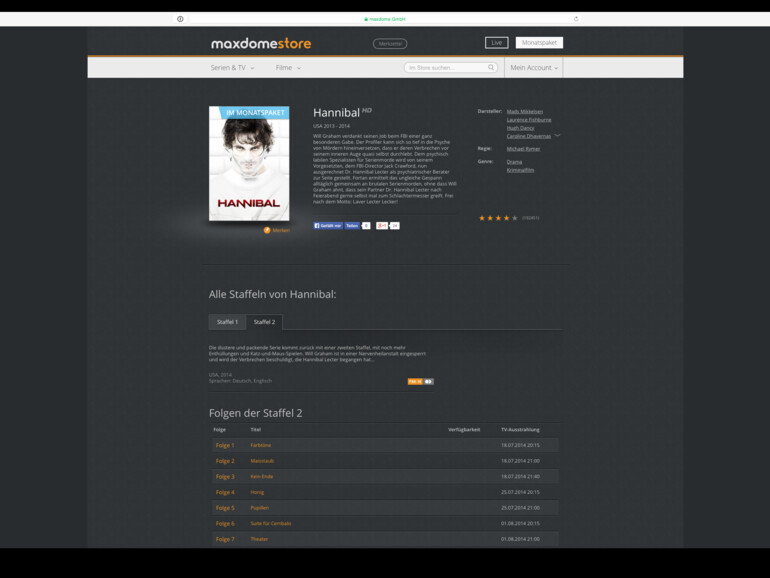Image resolution: width=770 pixels, height=578 pixels.
Task: Reload the page with the refresh icon
Action: coord(576,19)
